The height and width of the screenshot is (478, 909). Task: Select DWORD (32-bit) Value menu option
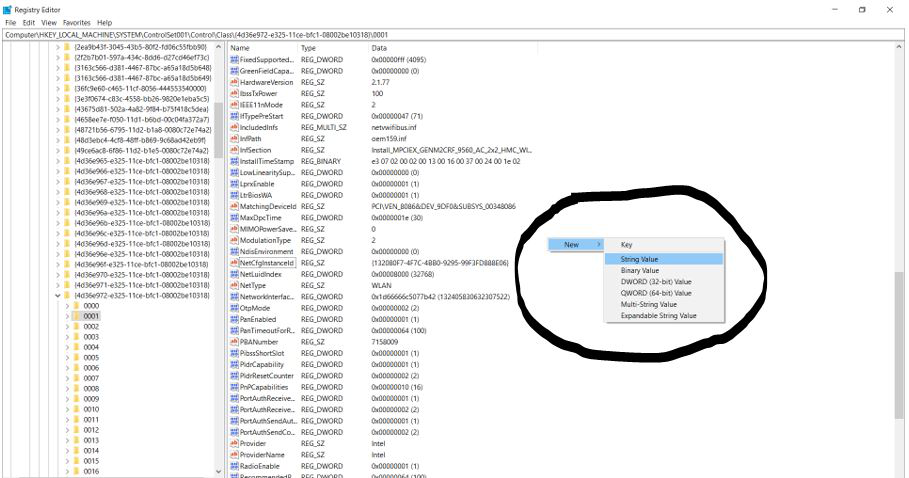coord(655,282)
